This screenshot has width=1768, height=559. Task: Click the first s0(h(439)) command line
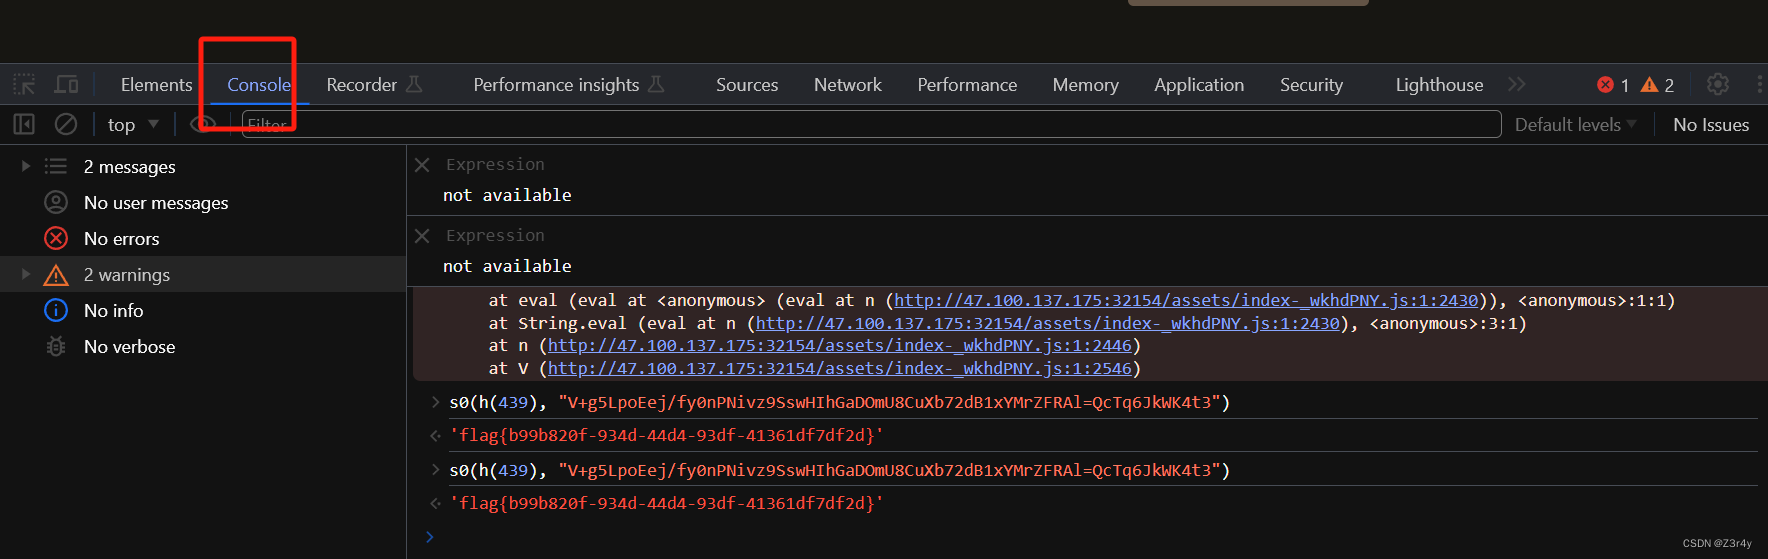pos(839,402)
